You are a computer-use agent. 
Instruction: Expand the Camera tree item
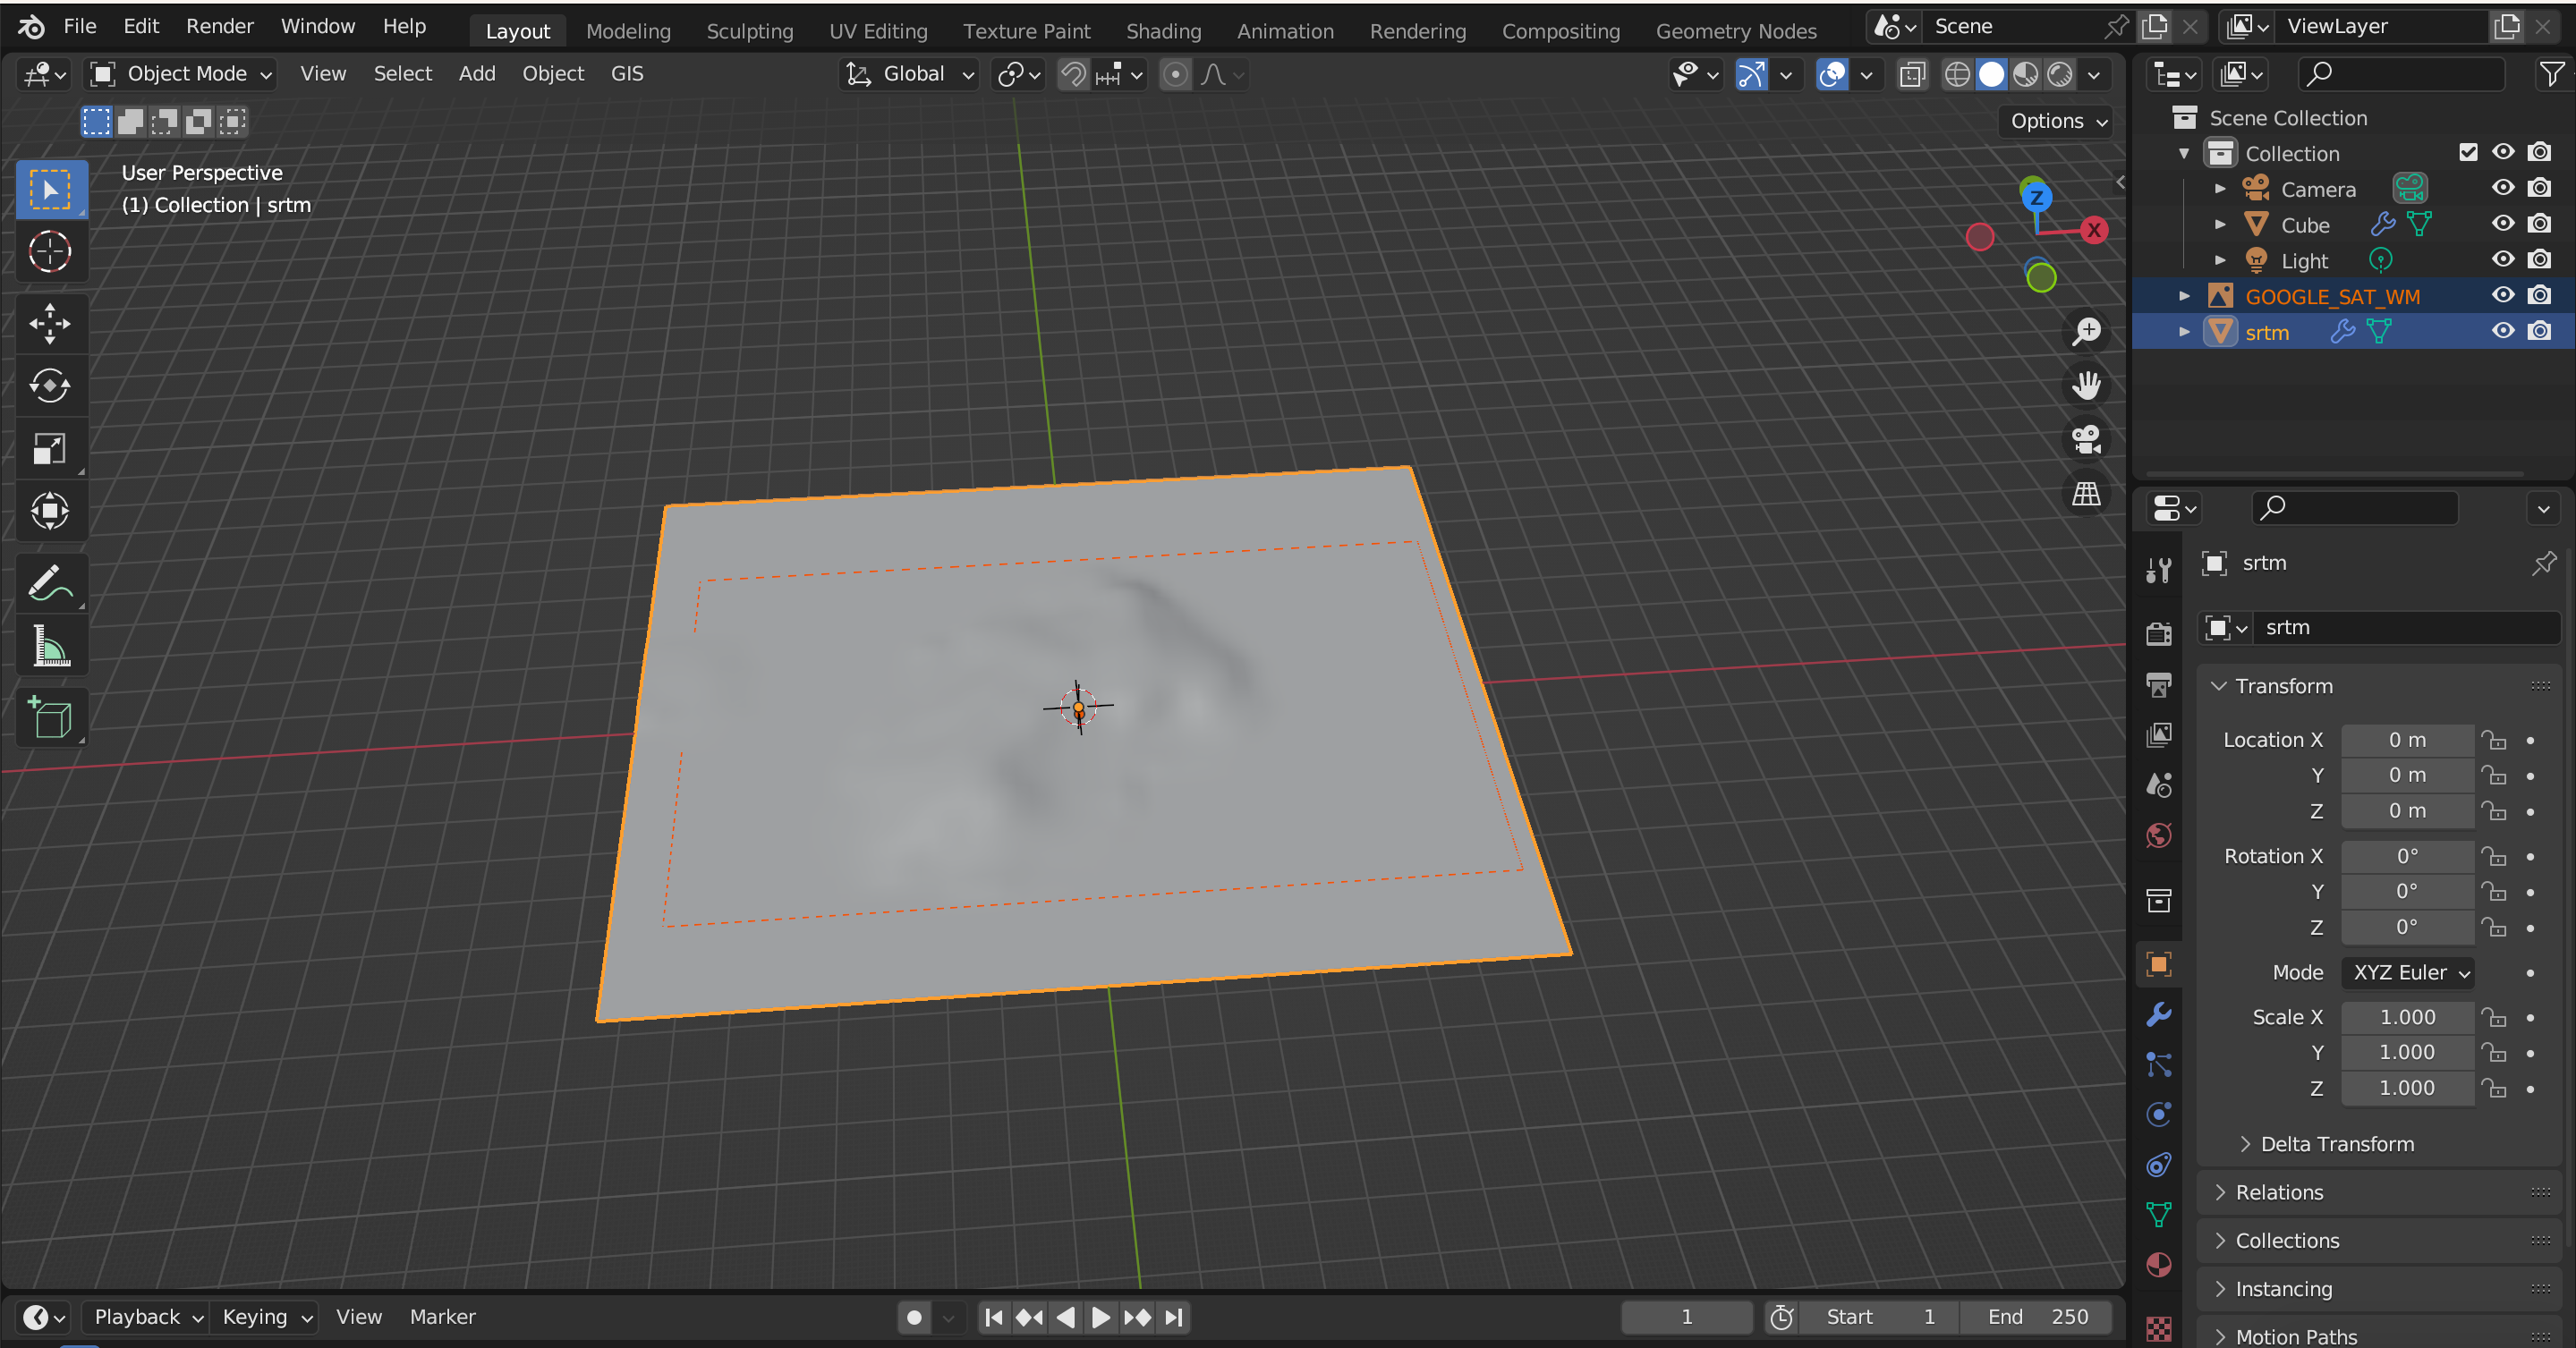point(2220,188)
